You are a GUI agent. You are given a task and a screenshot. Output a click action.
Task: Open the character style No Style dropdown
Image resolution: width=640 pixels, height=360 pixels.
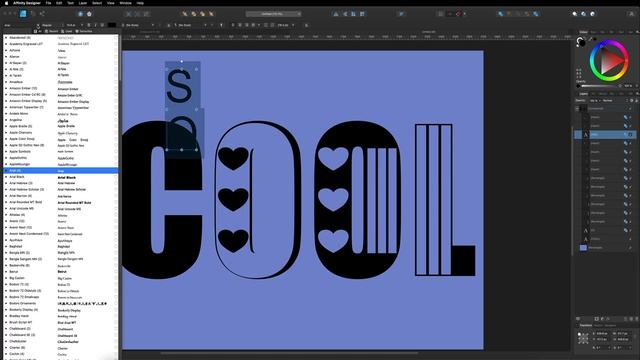pos(138,25)
